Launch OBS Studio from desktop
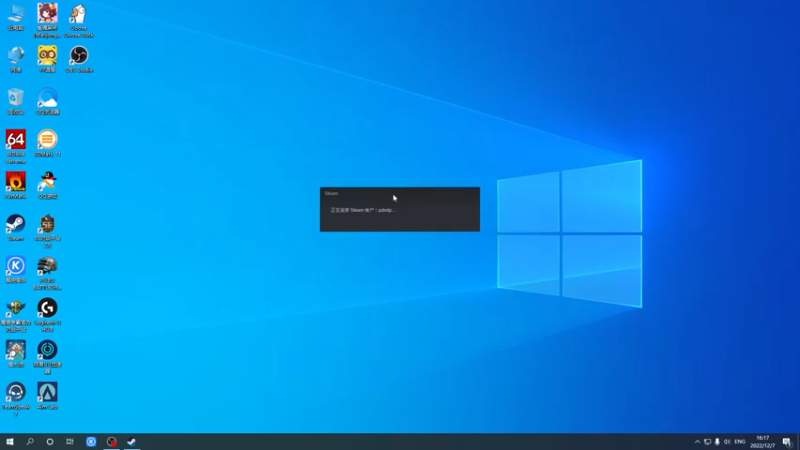The width and height of the screenshot is (800, 450). click(x=79, y=59)
